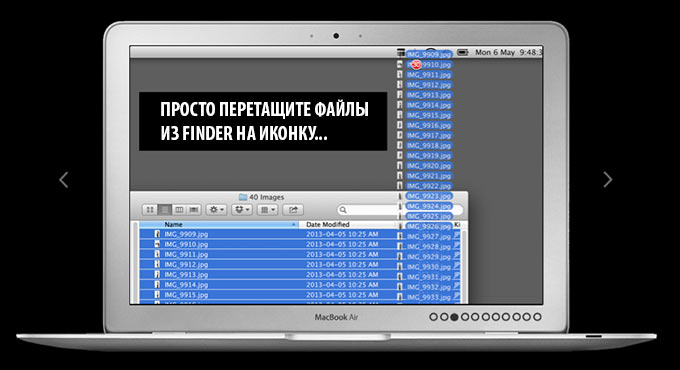The height and width of the screenshot is (370, 680).
Task: Click file icon beside dragged IMG_9919.jpg
Action: tap(400, 156)
